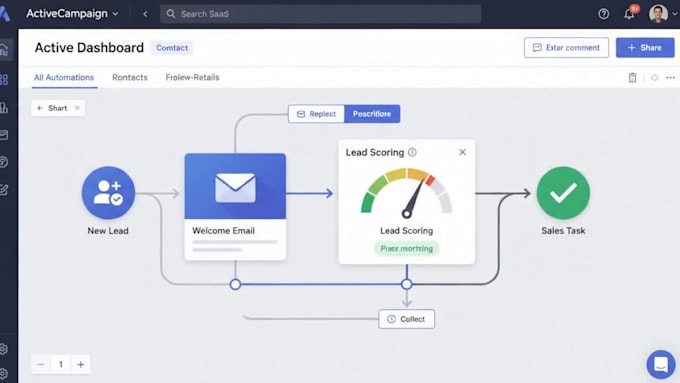Open the three-dot more options menu
This screenshot has height=383, width=680.
click(670, 78)
